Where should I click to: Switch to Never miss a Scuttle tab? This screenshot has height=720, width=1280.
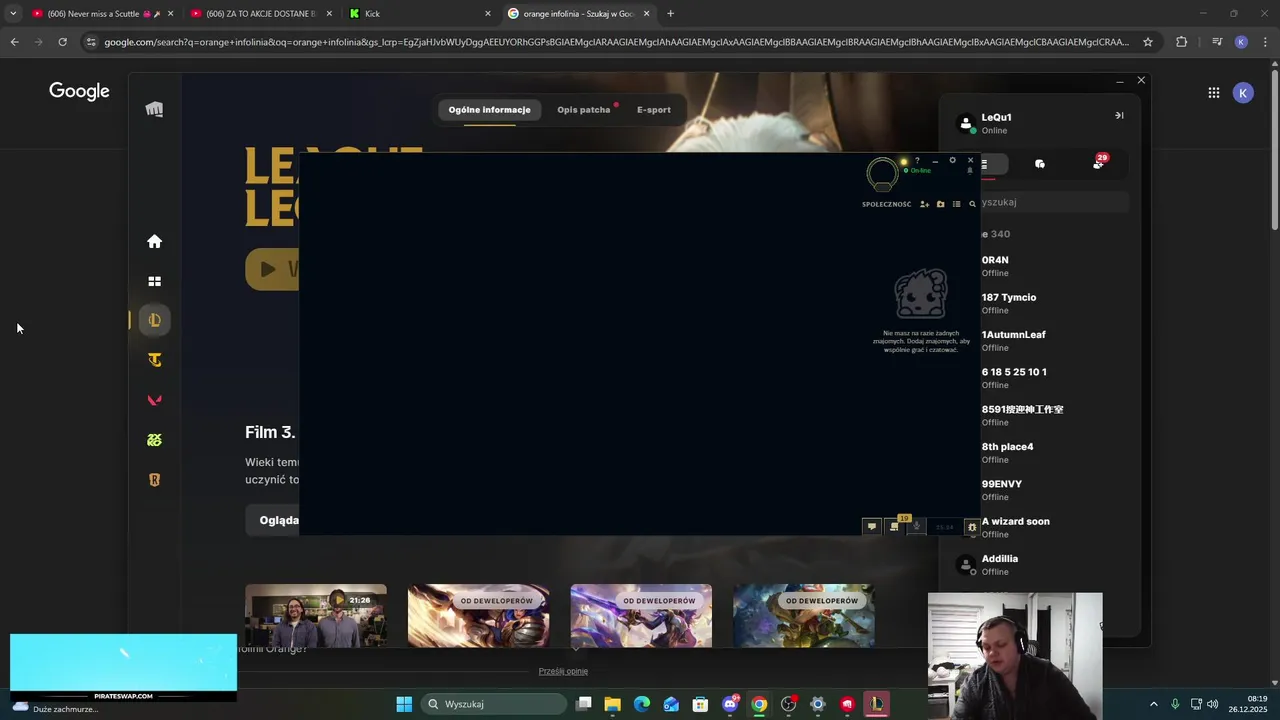pos(104,14)
